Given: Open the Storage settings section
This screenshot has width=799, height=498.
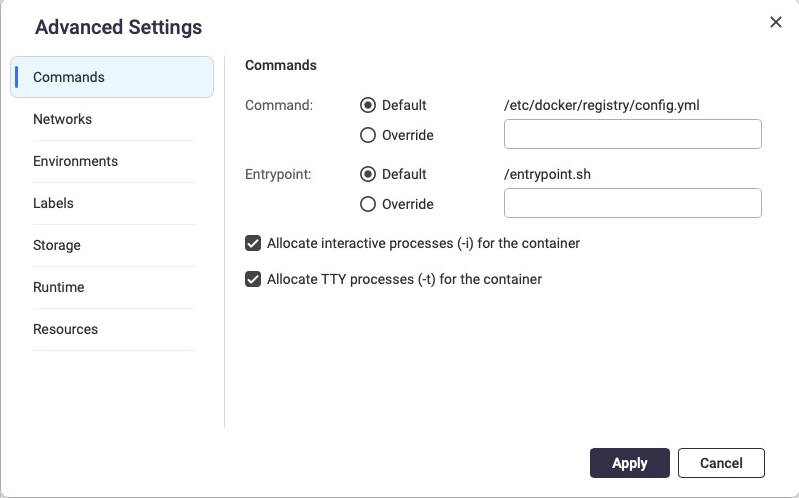Looking at the screenshot, I should pos(57,245).
